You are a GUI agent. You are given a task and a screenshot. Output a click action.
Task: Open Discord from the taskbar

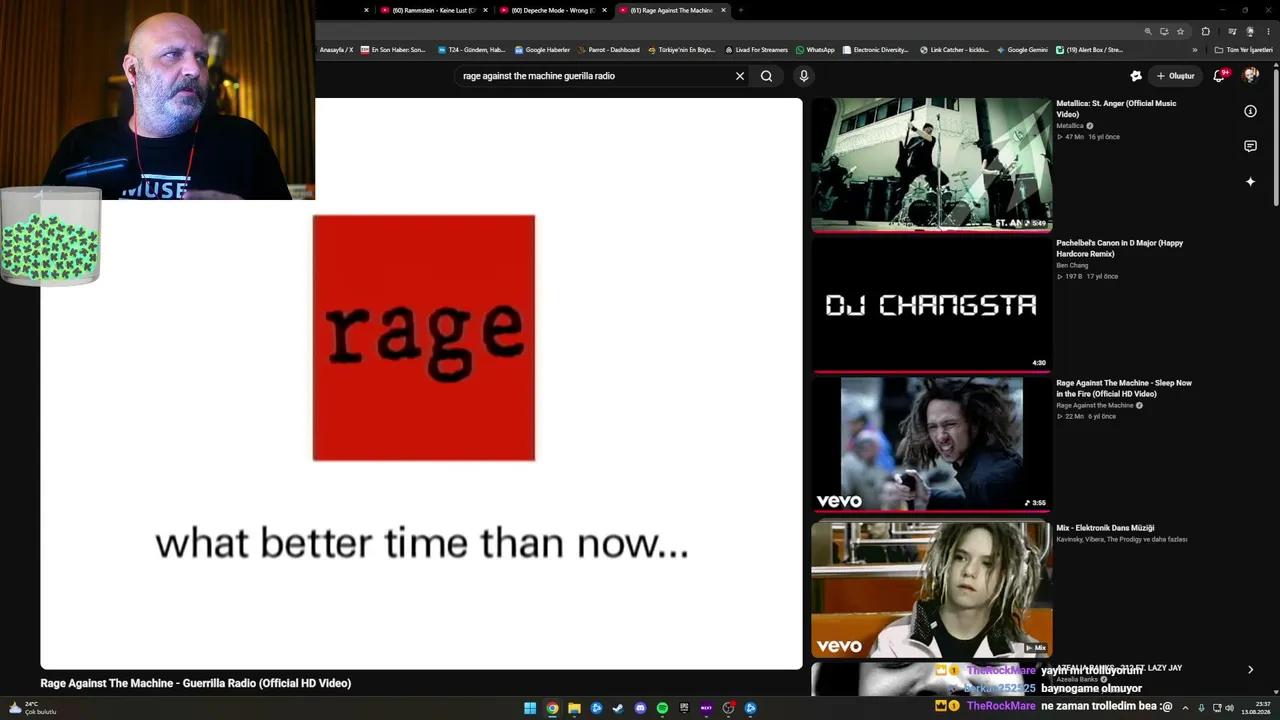640,708
